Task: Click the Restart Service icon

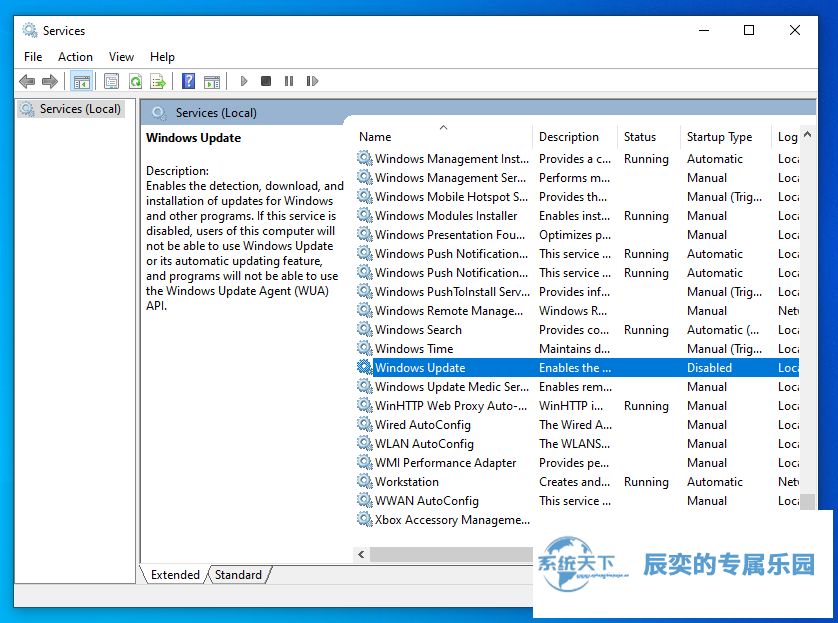Action: 312,81
